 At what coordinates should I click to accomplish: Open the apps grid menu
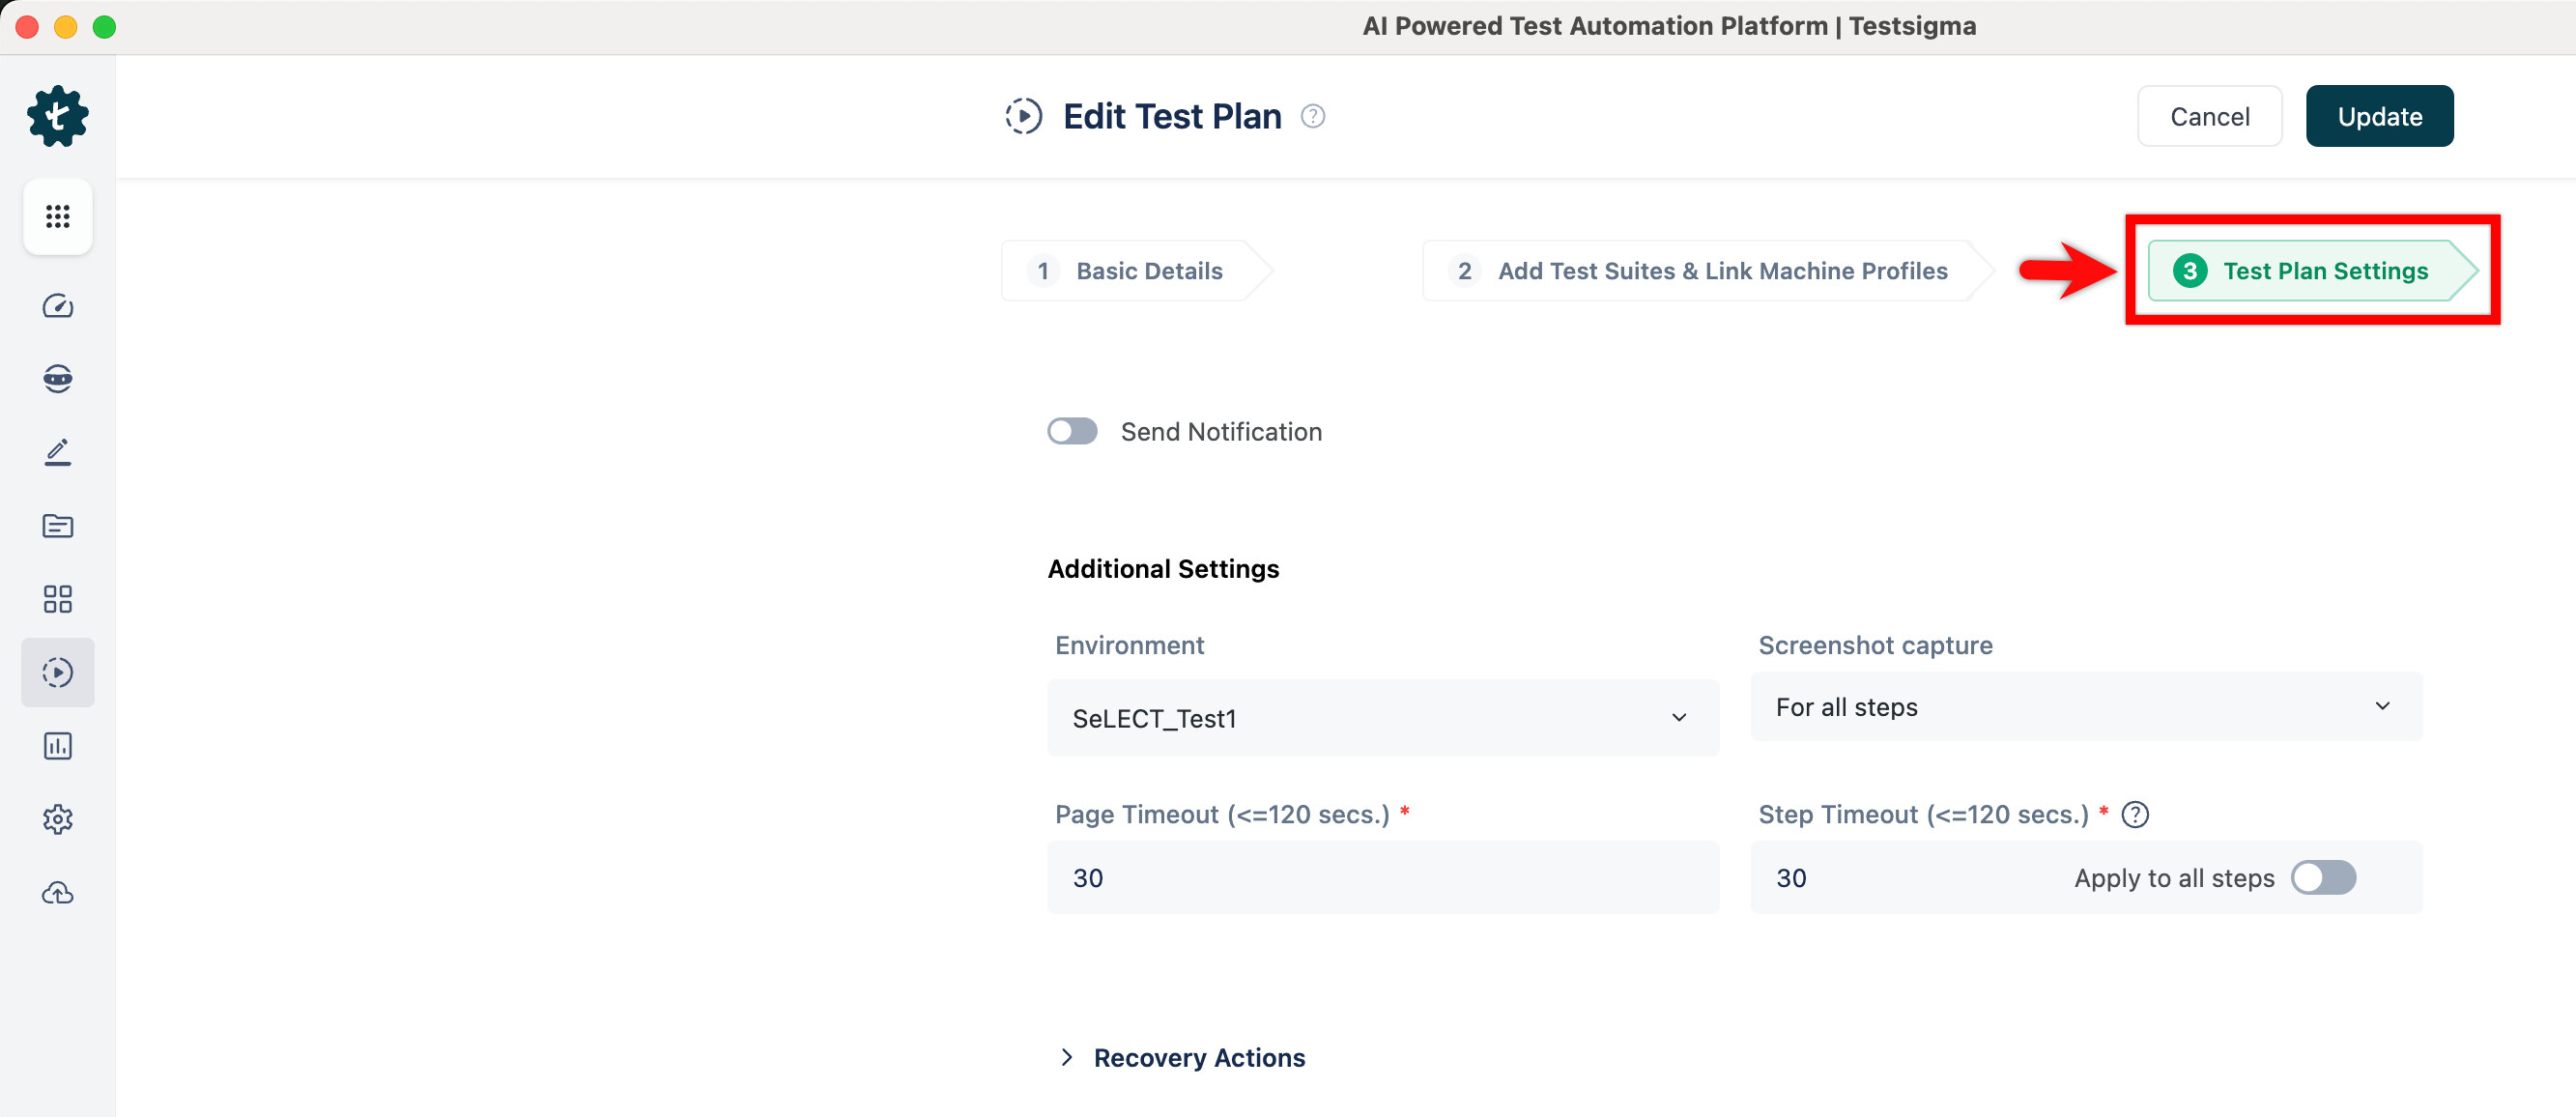click(57, 216)
